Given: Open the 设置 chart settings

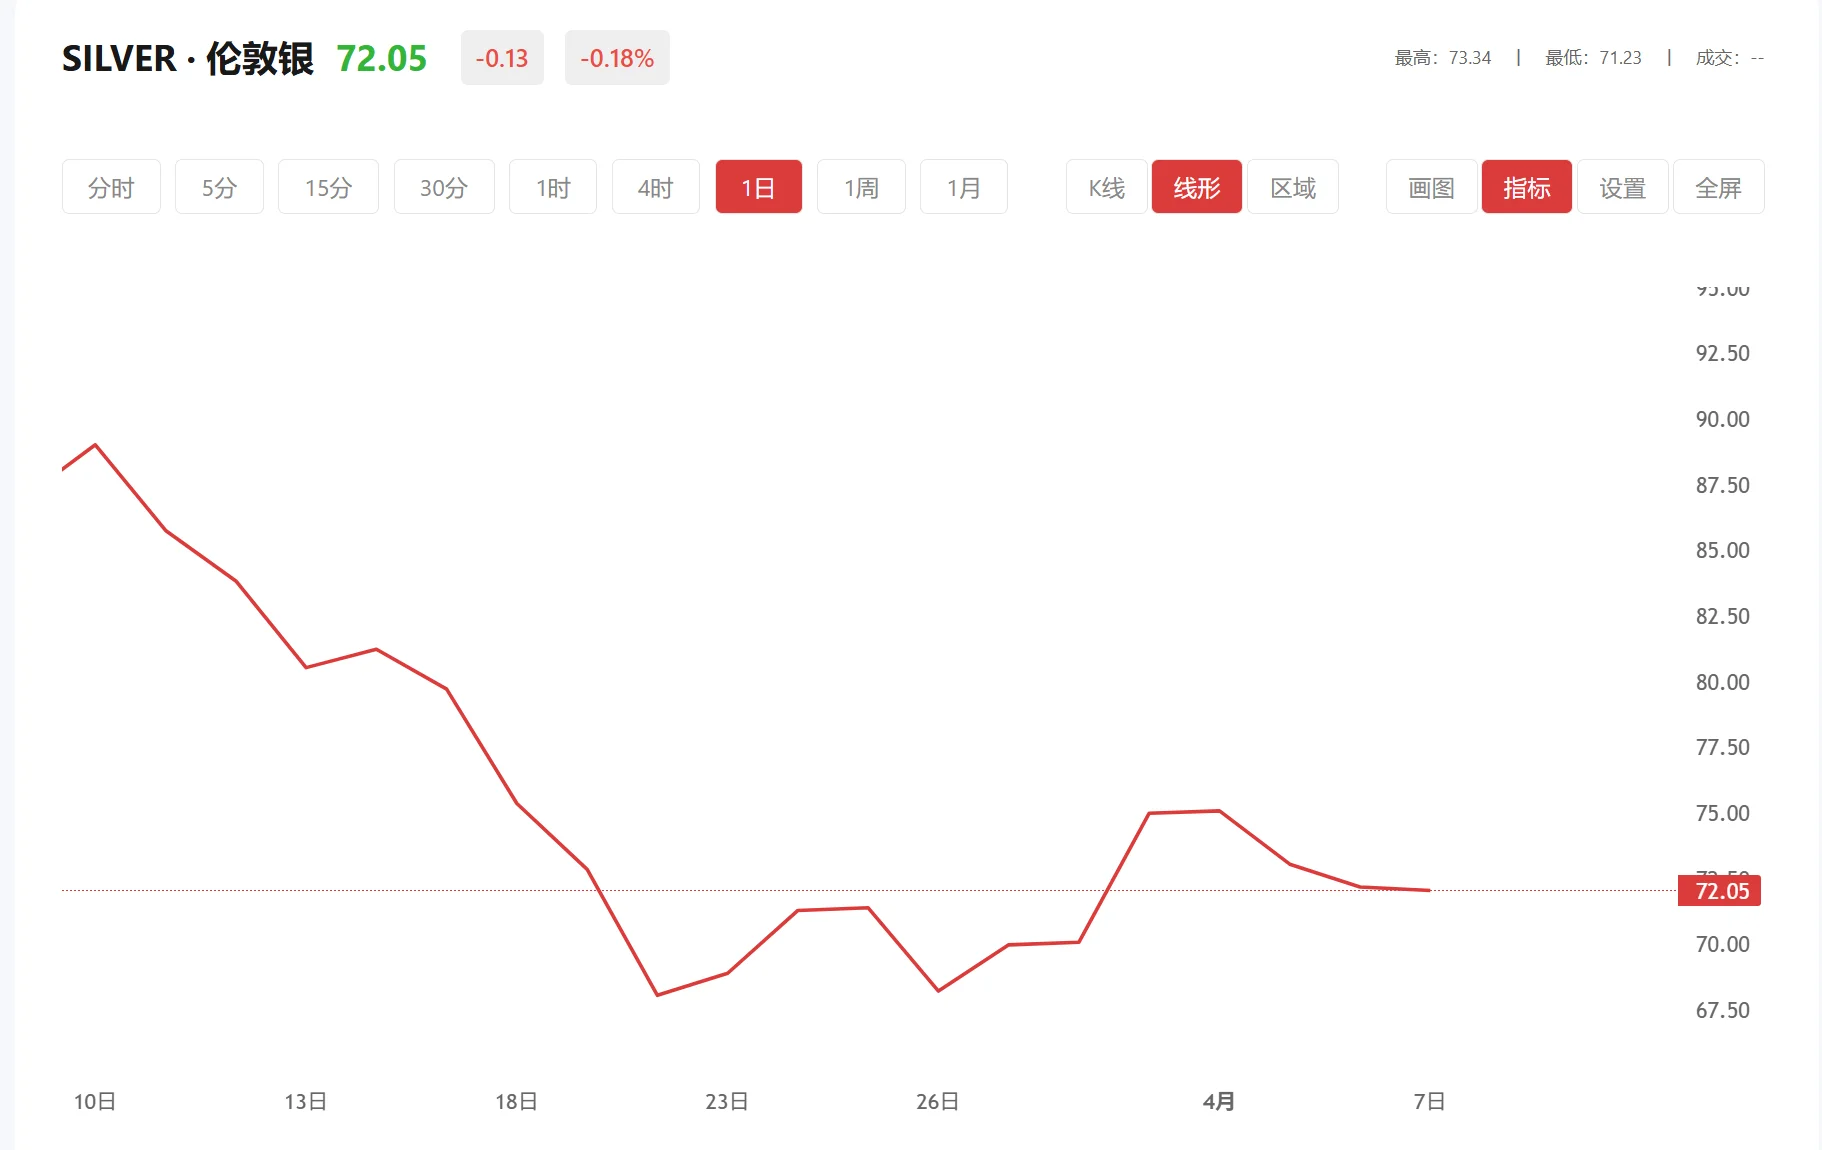Looking at the screenshot, I should pos(1621,186).
